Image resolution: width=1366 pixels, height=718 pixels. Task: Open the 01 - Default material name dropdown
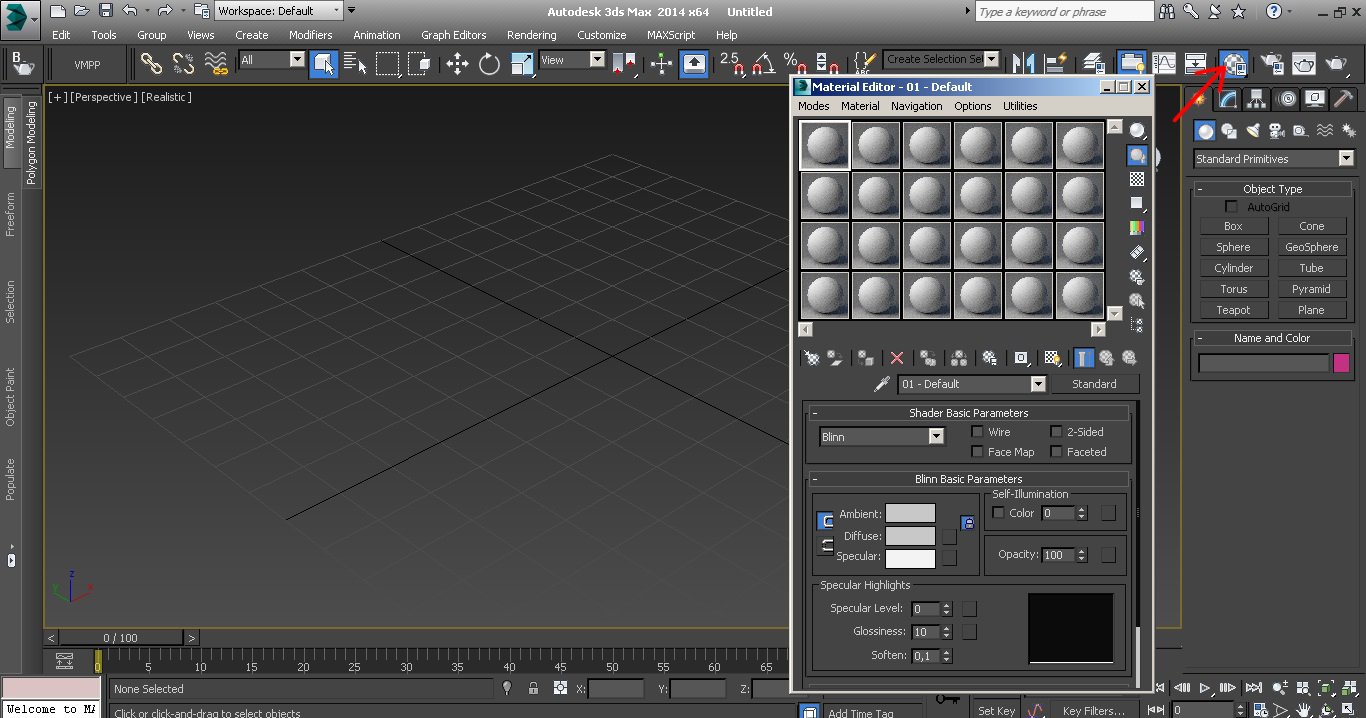tap(1038, 384)
